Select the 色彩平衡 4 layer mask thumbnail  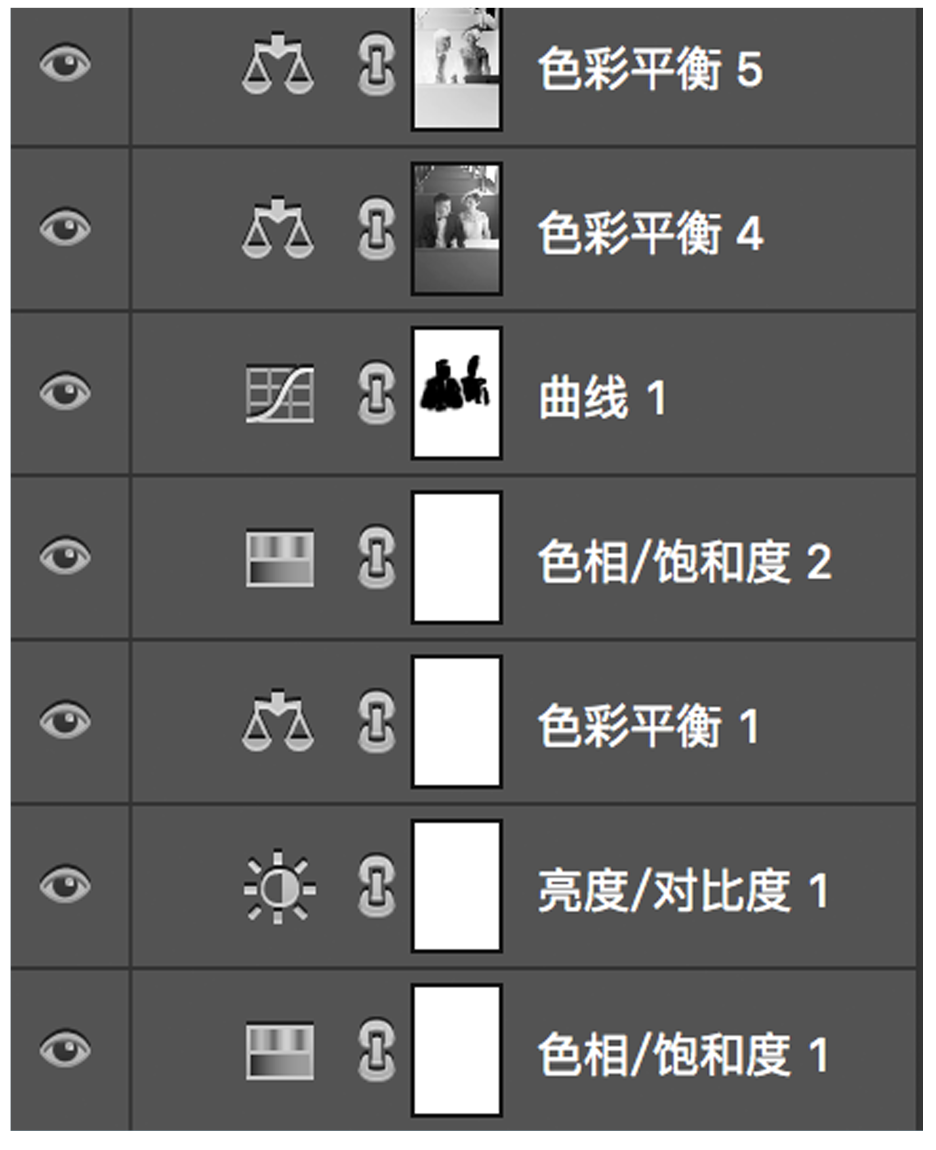(x=457, y=230)
